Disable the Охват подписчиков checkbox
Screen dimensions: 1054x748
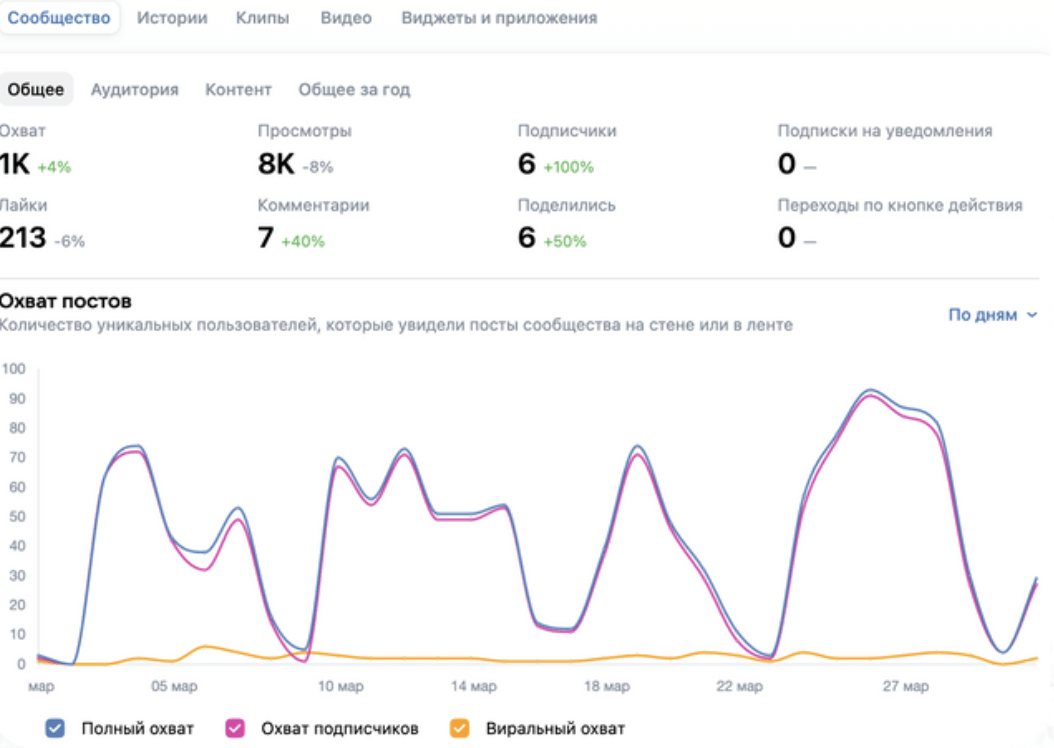237,728
